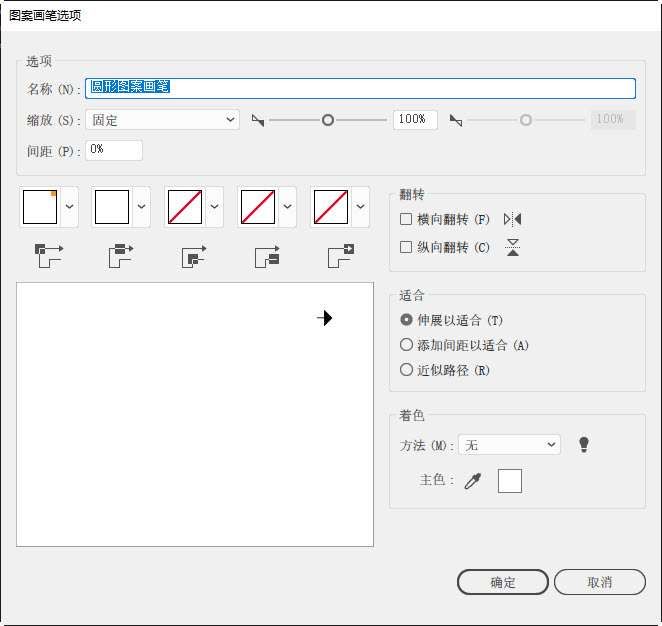Click the colorization tips lightbulb icon
The width and height of the screenshot is (662, 626).
(584, 444)
